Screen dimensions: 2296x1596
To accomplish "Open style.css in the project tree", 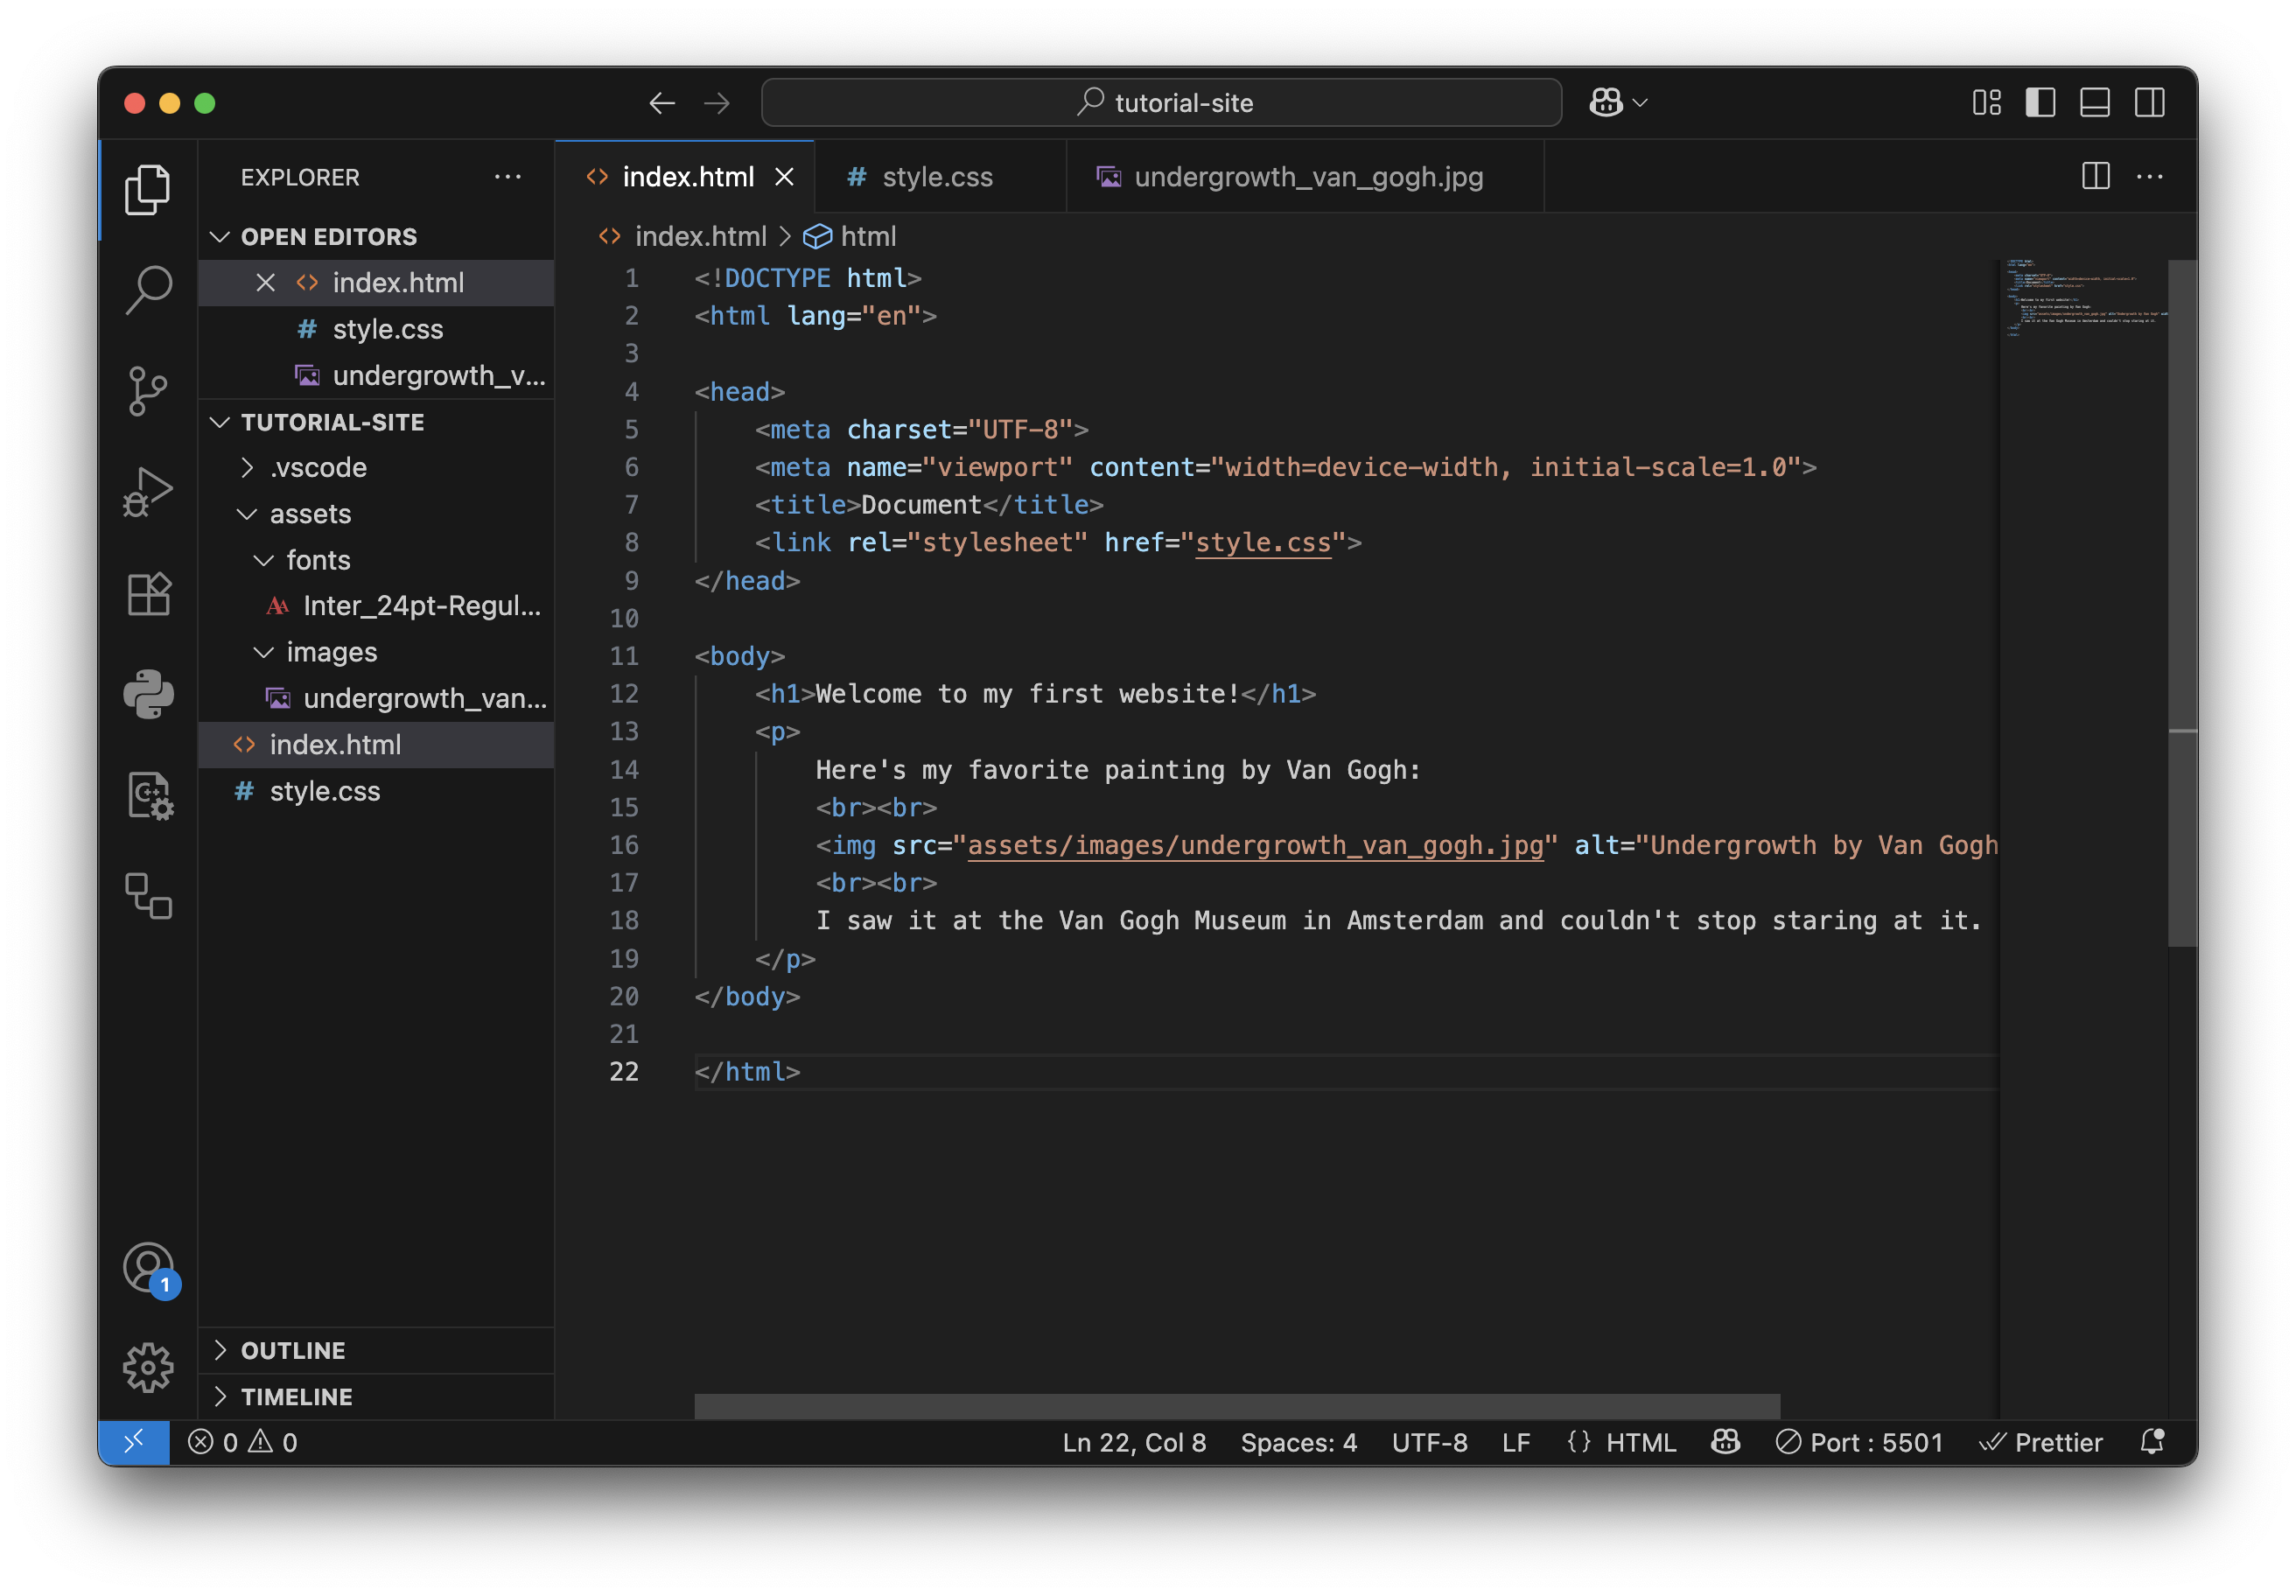I will (x=377, y=791).
